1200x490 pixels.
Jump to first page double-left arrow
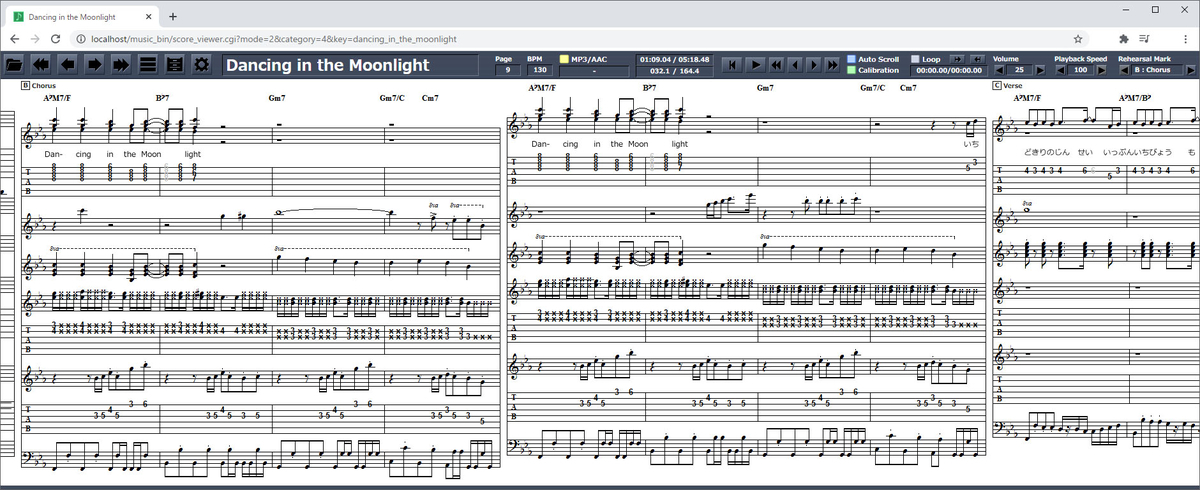pos(41,64)
